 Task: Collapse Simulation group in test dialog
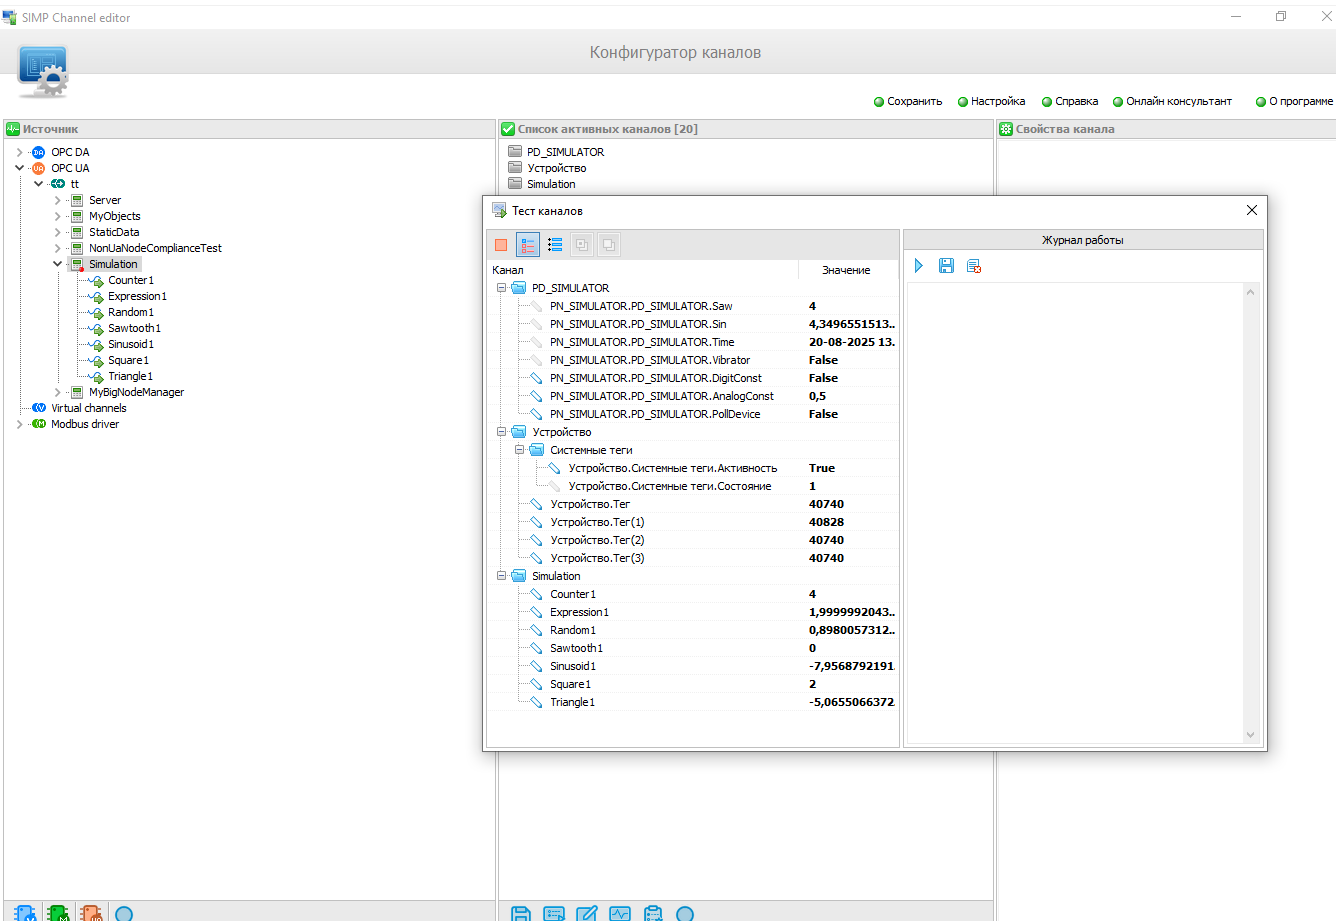(502, 576)
